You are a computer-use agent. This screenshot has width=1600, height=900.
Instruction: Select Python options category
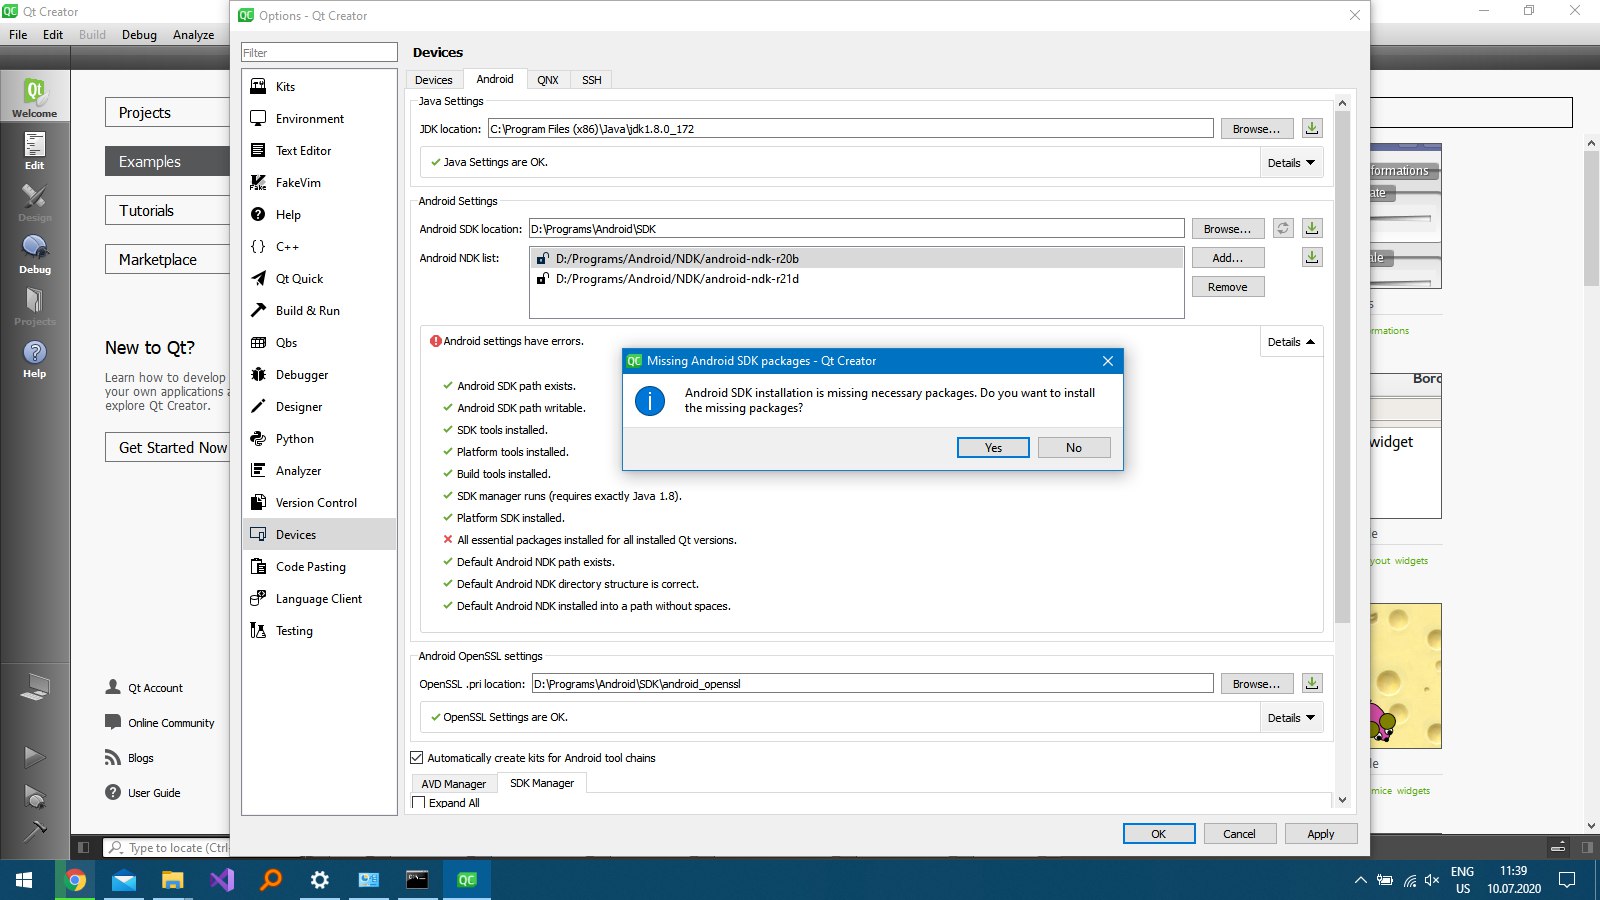pyautogui.click(x=319, y=439)
